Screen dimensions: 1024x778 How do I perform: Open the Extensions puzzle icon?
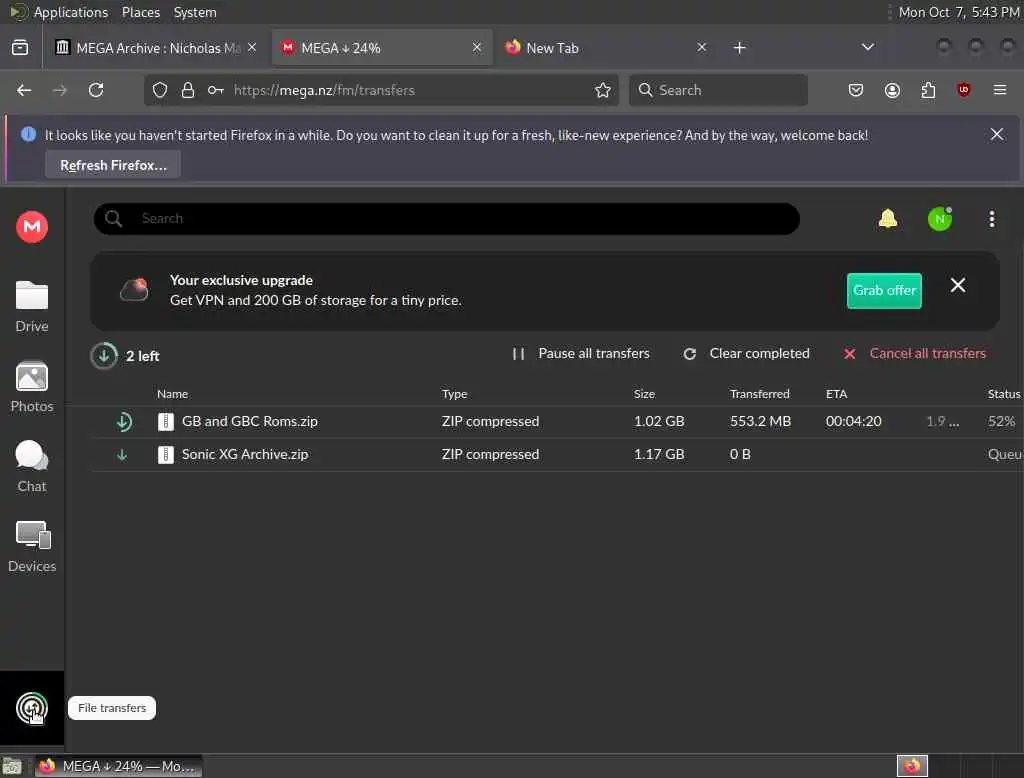point(928,90)
